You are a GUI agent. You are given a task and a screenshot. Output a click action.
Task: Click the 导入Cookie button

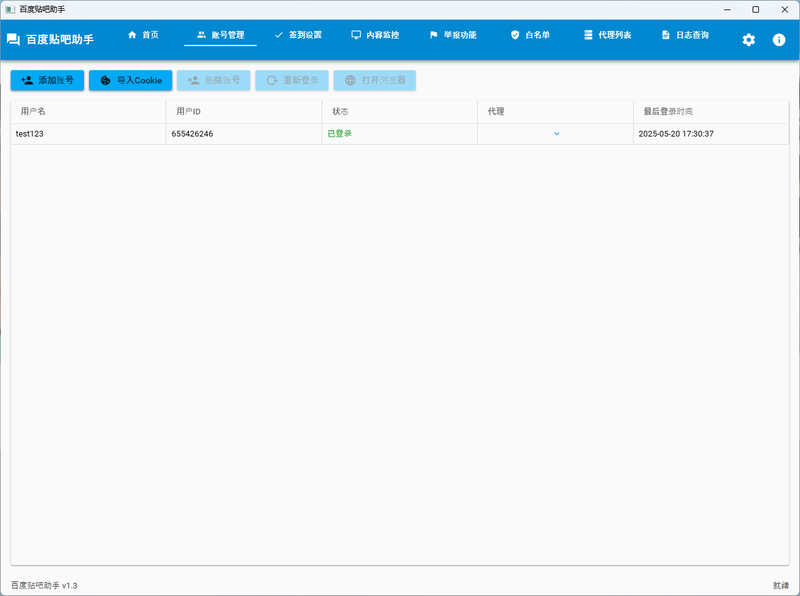(131, 80)
